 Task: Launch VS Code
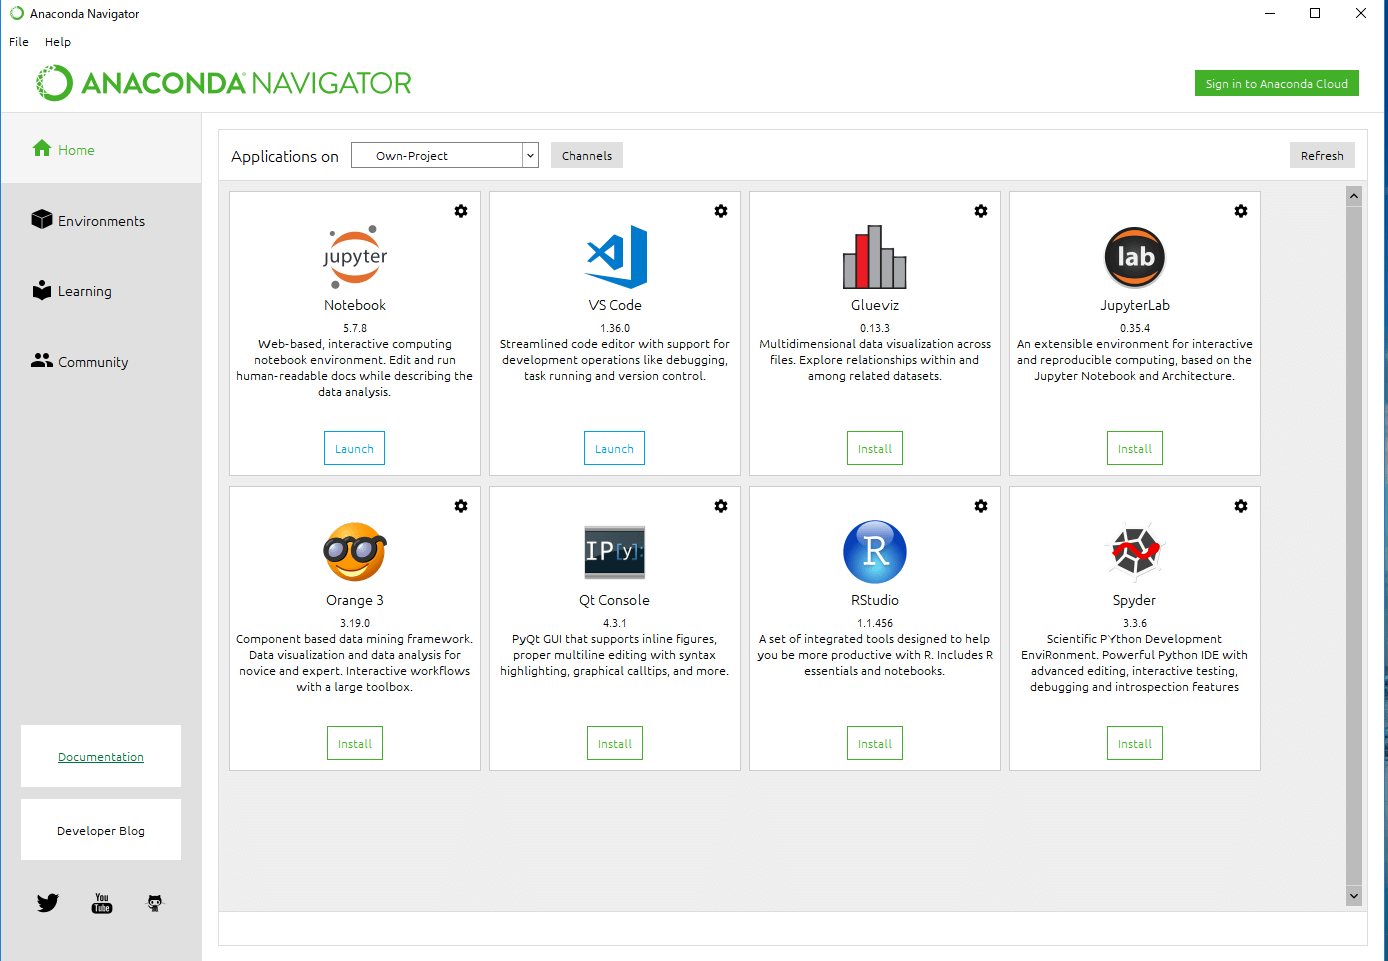tap(614, 448)
